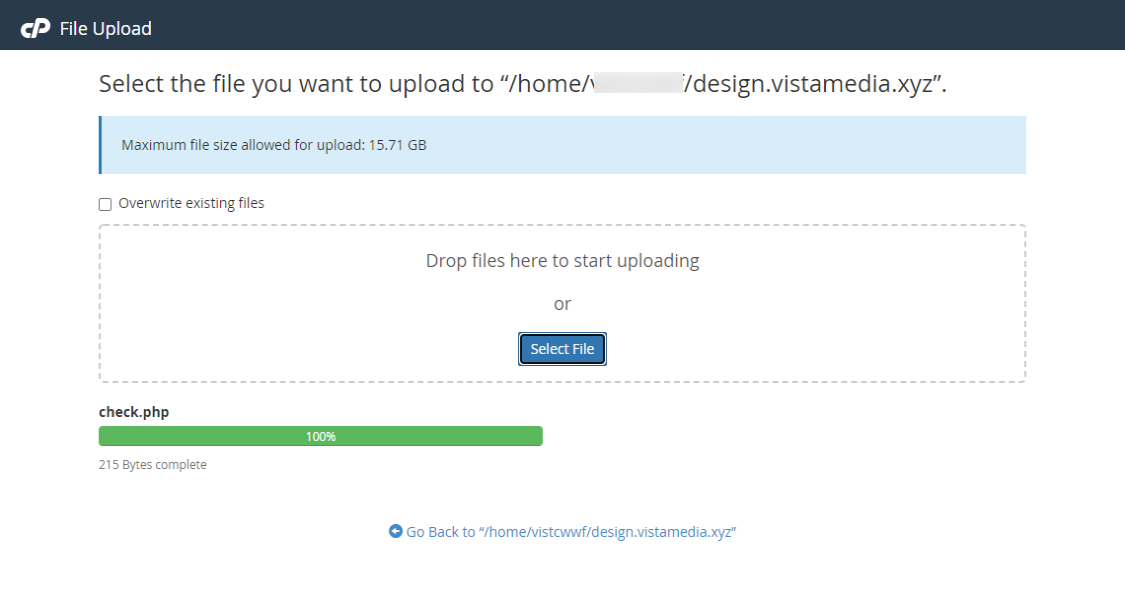Click the dashed file drop zone area
1125x602 pixels.
coord(562,304)
